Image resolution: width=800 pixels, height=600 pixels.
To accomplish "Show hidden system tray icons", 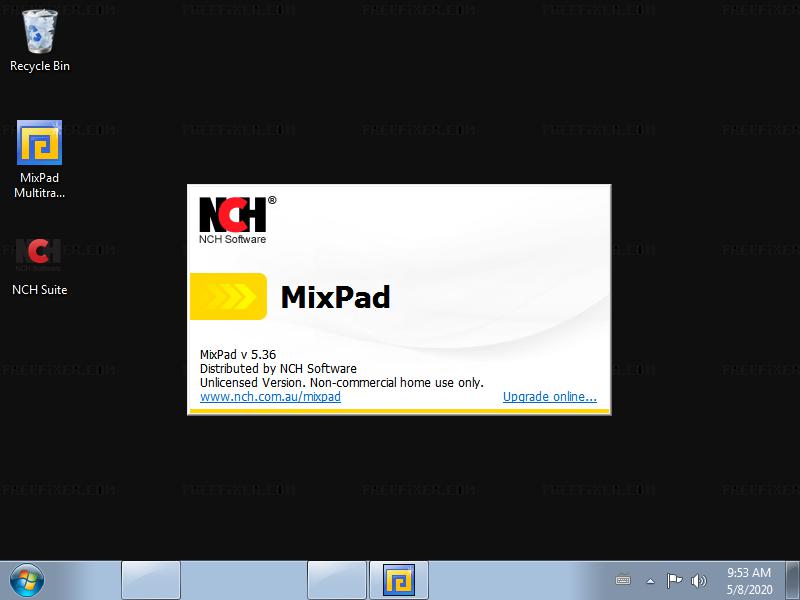I will pyautogui.click(x=650, y=581).
